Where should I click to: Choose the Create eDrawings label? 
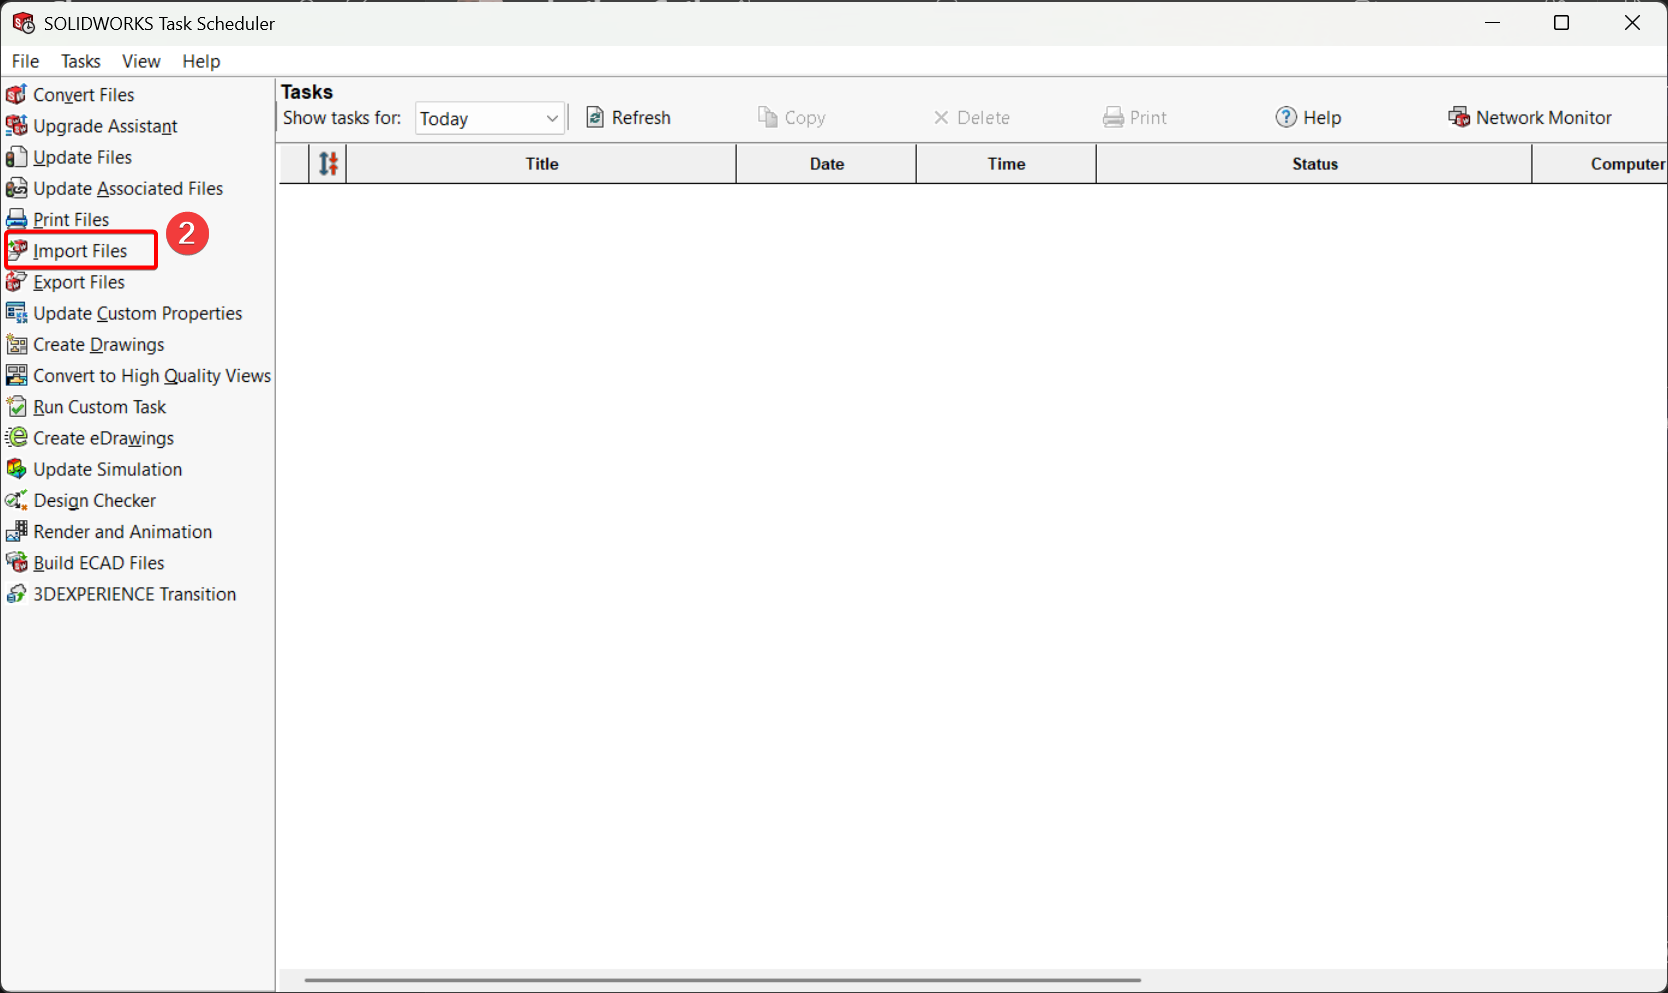[x=104, y=438]
